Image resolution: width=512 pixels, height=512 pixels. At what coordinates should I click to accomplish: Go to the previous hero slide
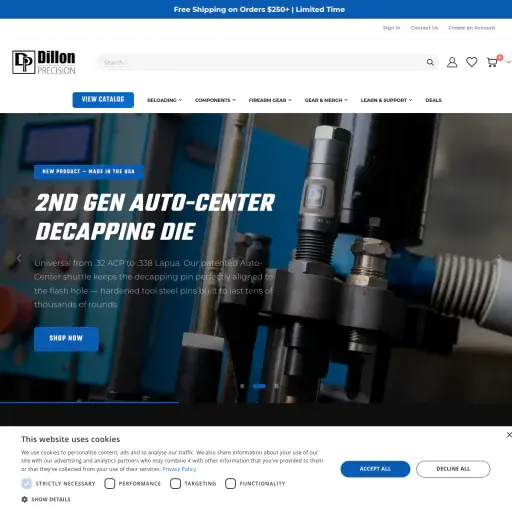(x=19, y=258)
